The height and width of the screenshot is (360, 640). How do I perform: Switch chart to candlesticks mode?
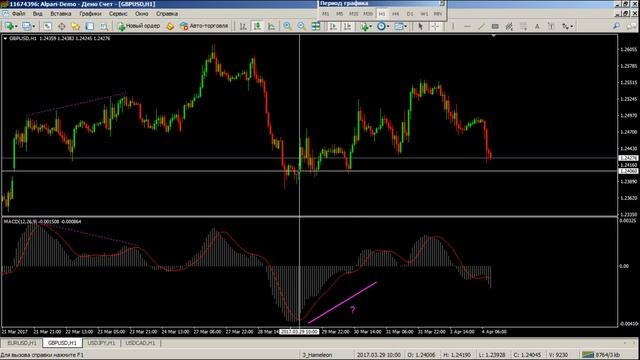258,26
